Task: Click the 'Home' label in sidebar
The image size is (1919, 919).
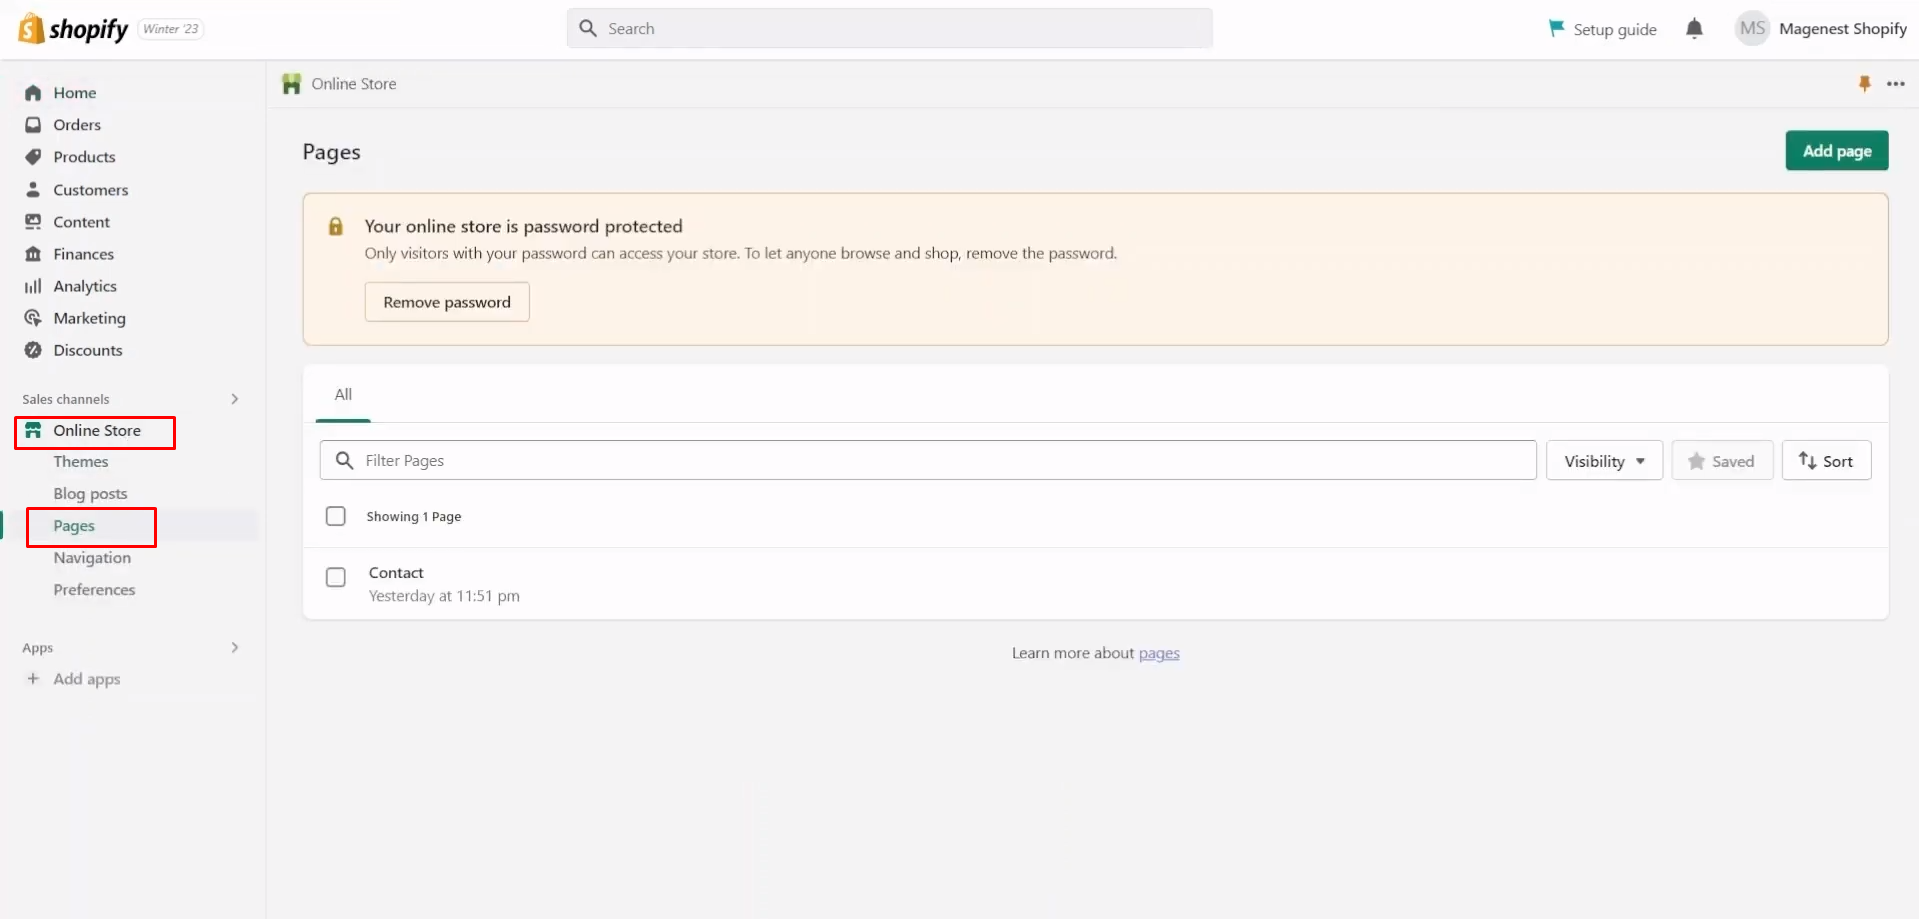Action: [x=75, y=93]
